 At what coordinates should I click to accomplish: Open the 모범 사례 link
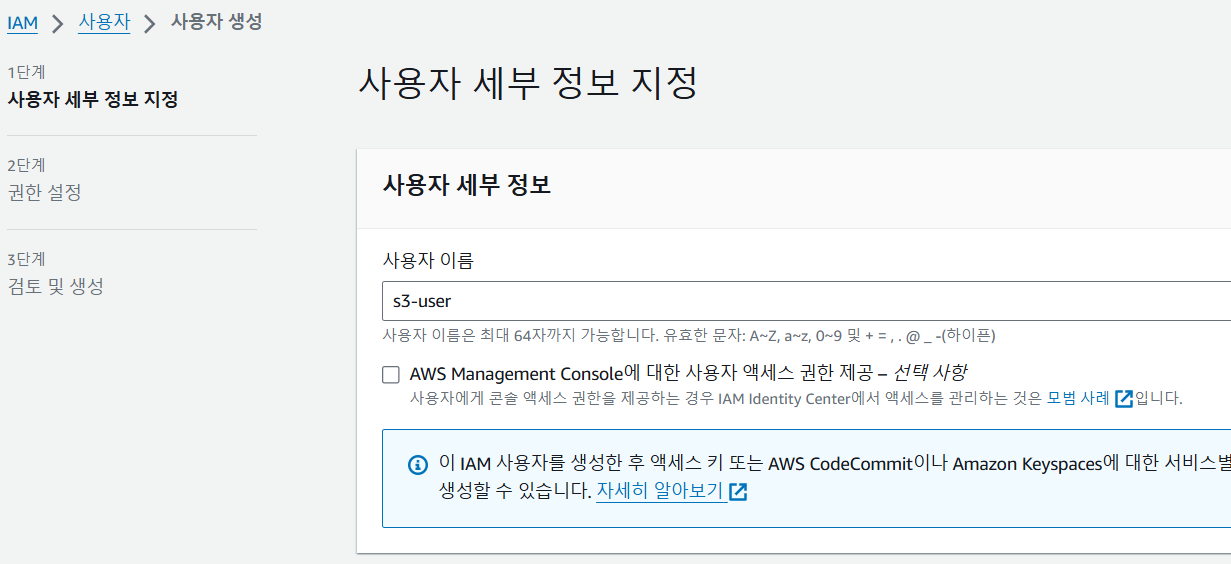coord(1078,398)
